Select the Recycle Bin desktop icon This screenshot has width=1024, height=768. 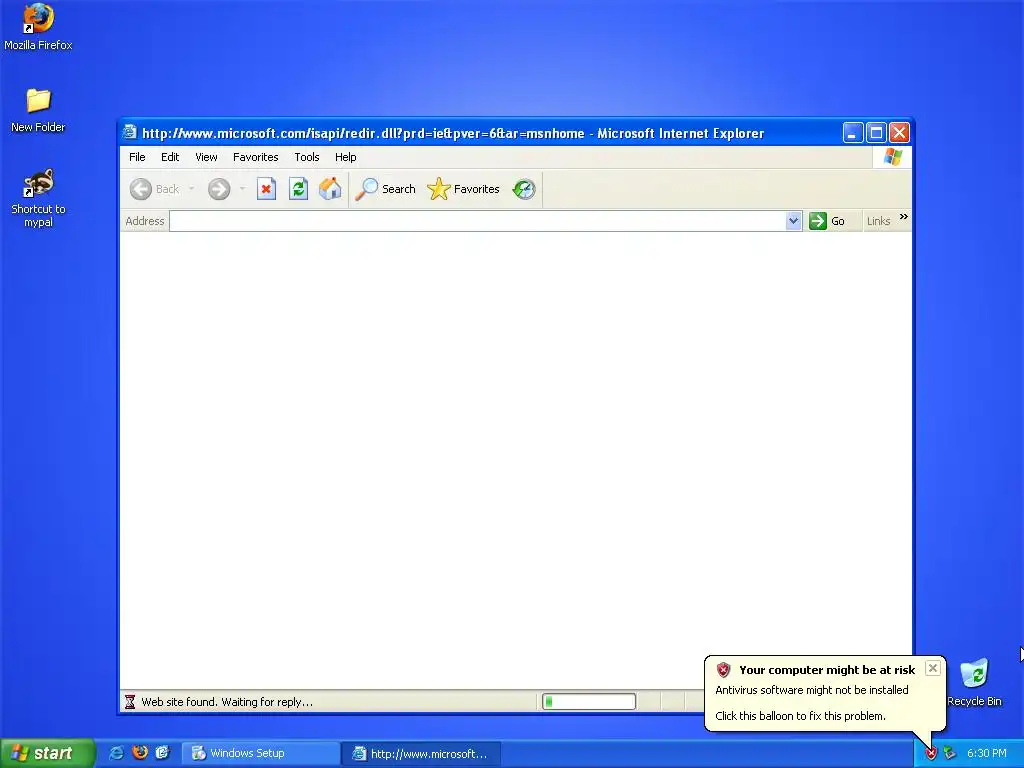974,683
